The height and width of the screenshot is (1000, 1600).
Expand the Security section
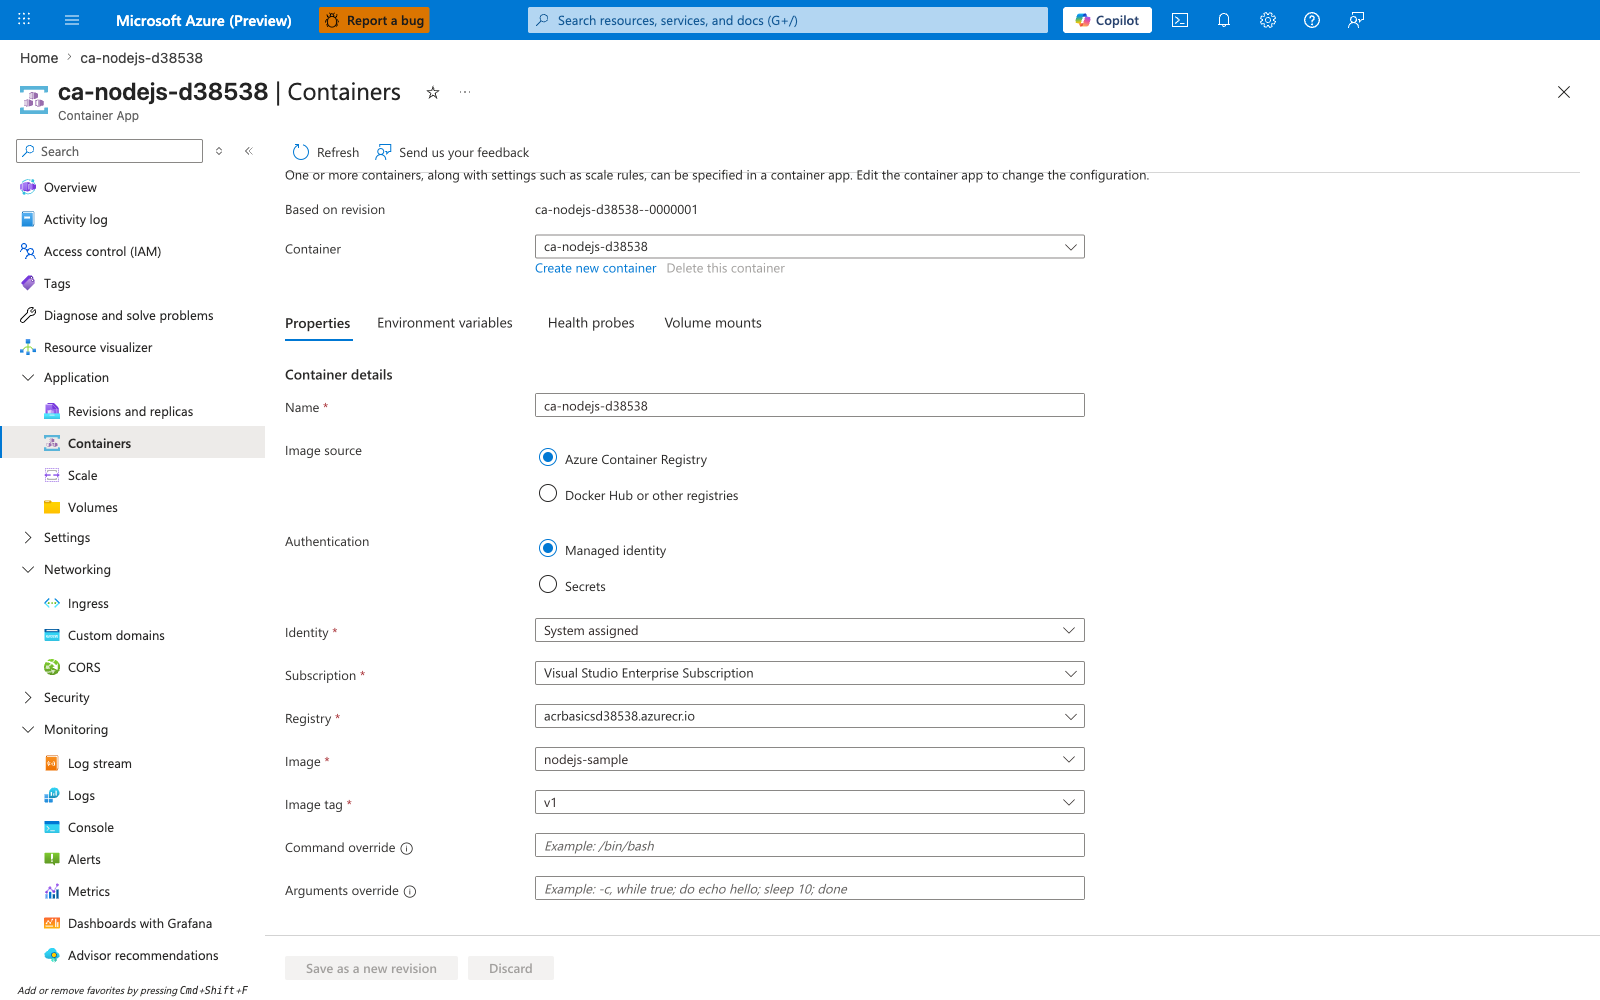(28, 697)
